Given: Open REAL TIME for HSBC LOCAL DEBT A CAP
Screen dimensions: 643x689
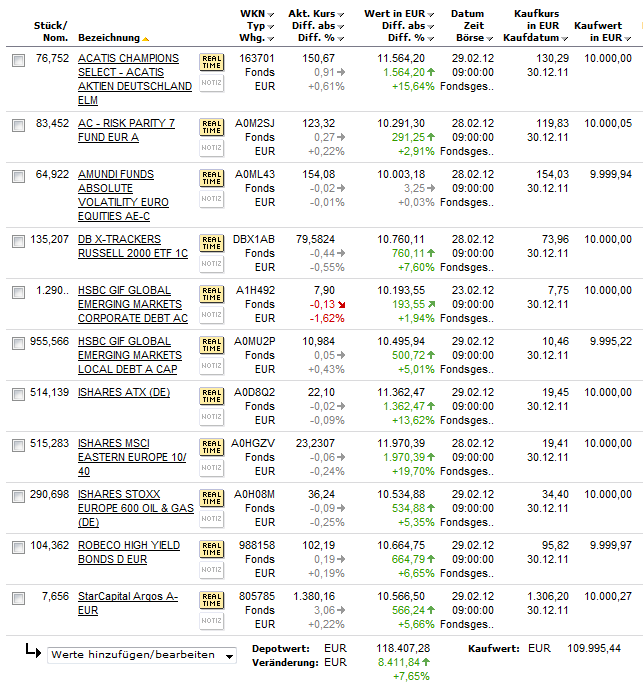Looking at the screenshot, I should point(211,345).
